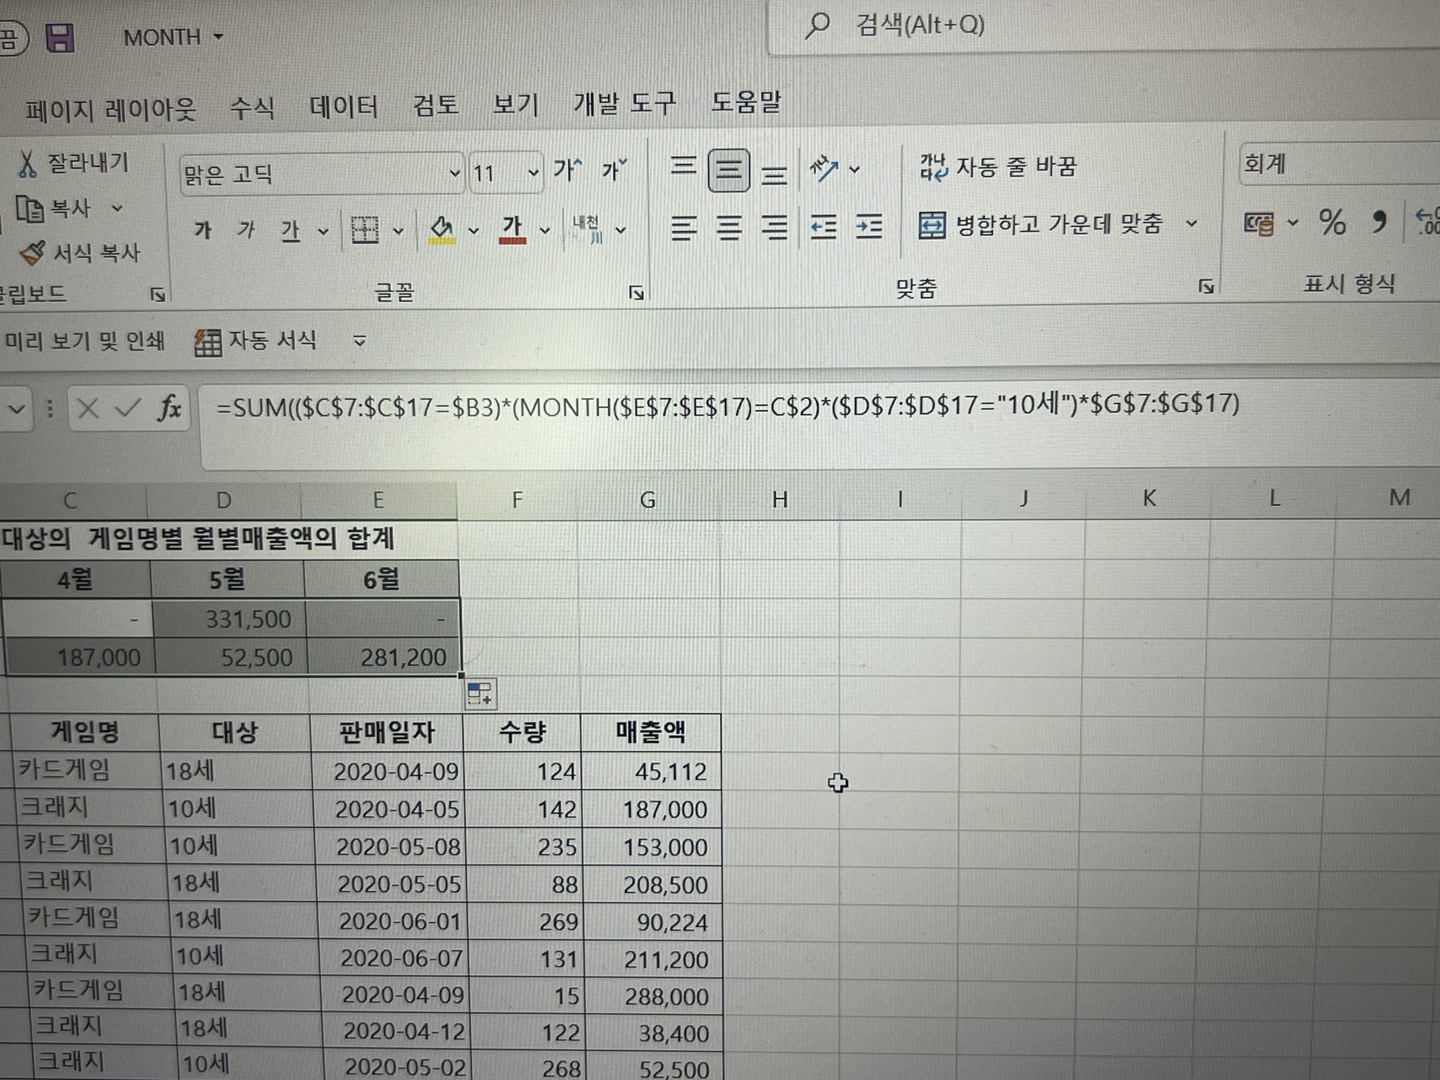The image size is (1440, 1080).
Task: Click the Cut (잘라내기) scissors icon
Action: (27, 163)
